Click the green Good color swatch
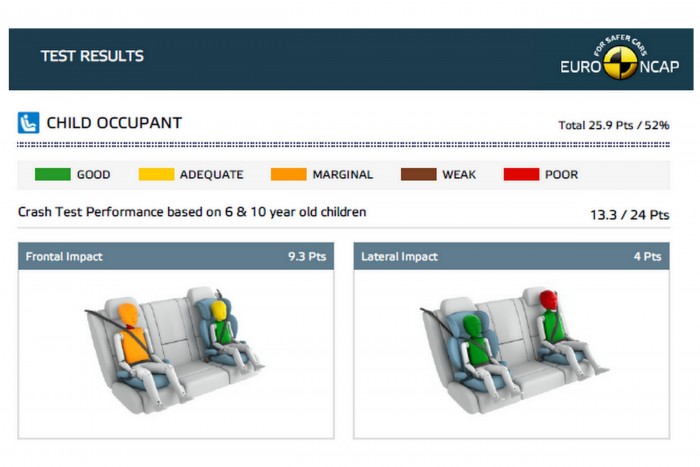This screenshot has width=700, height=467. [x=52, y=174]
